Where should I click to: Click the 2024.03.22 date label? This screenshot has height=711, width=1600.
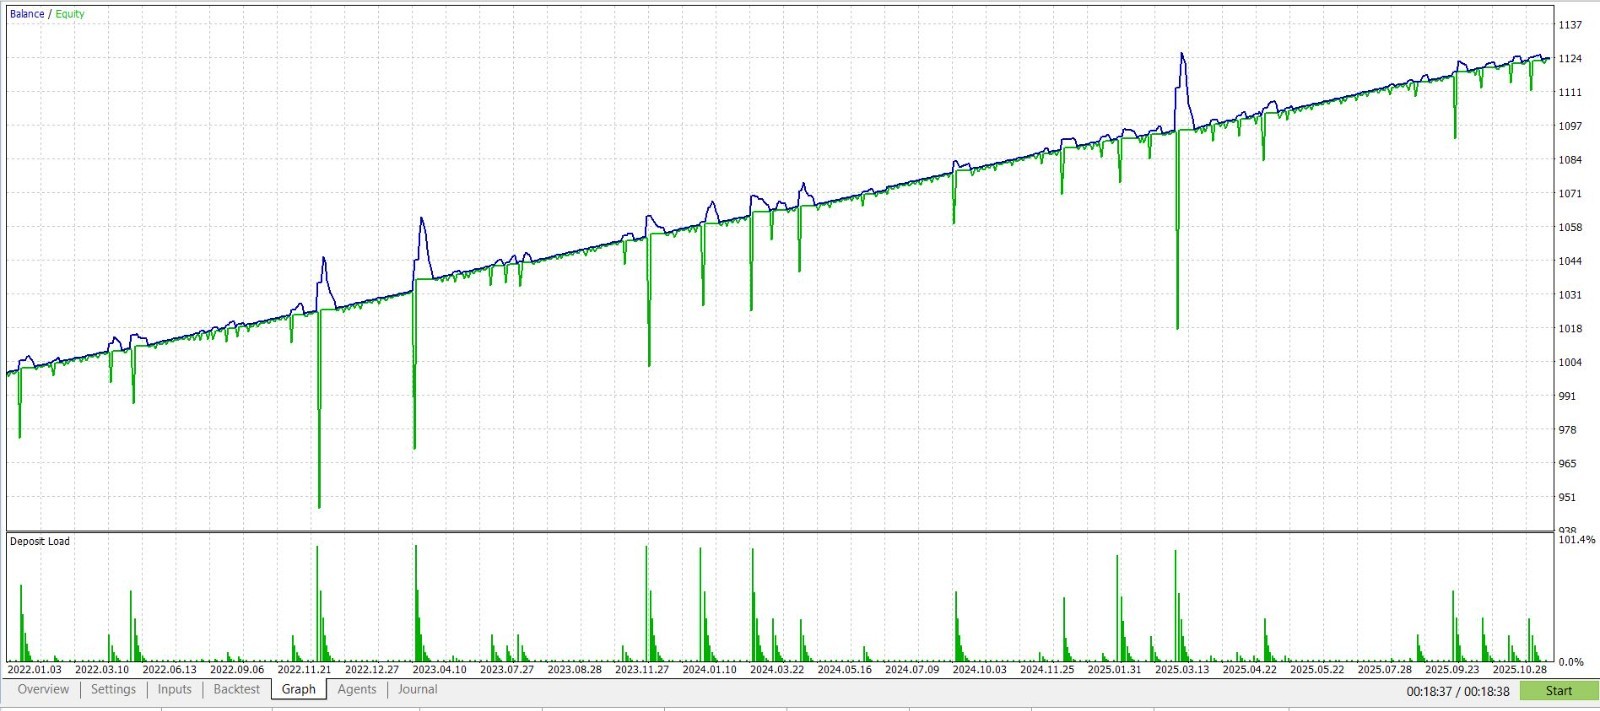[777, 670]
